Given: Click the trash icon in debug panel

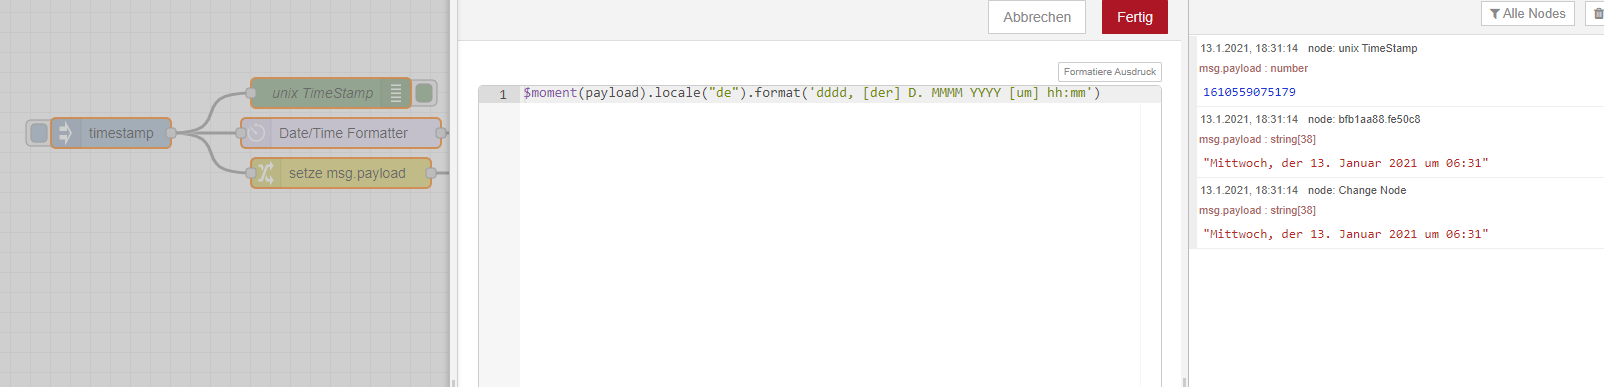Looking at the screenshot, I should tap(1597, 13).
